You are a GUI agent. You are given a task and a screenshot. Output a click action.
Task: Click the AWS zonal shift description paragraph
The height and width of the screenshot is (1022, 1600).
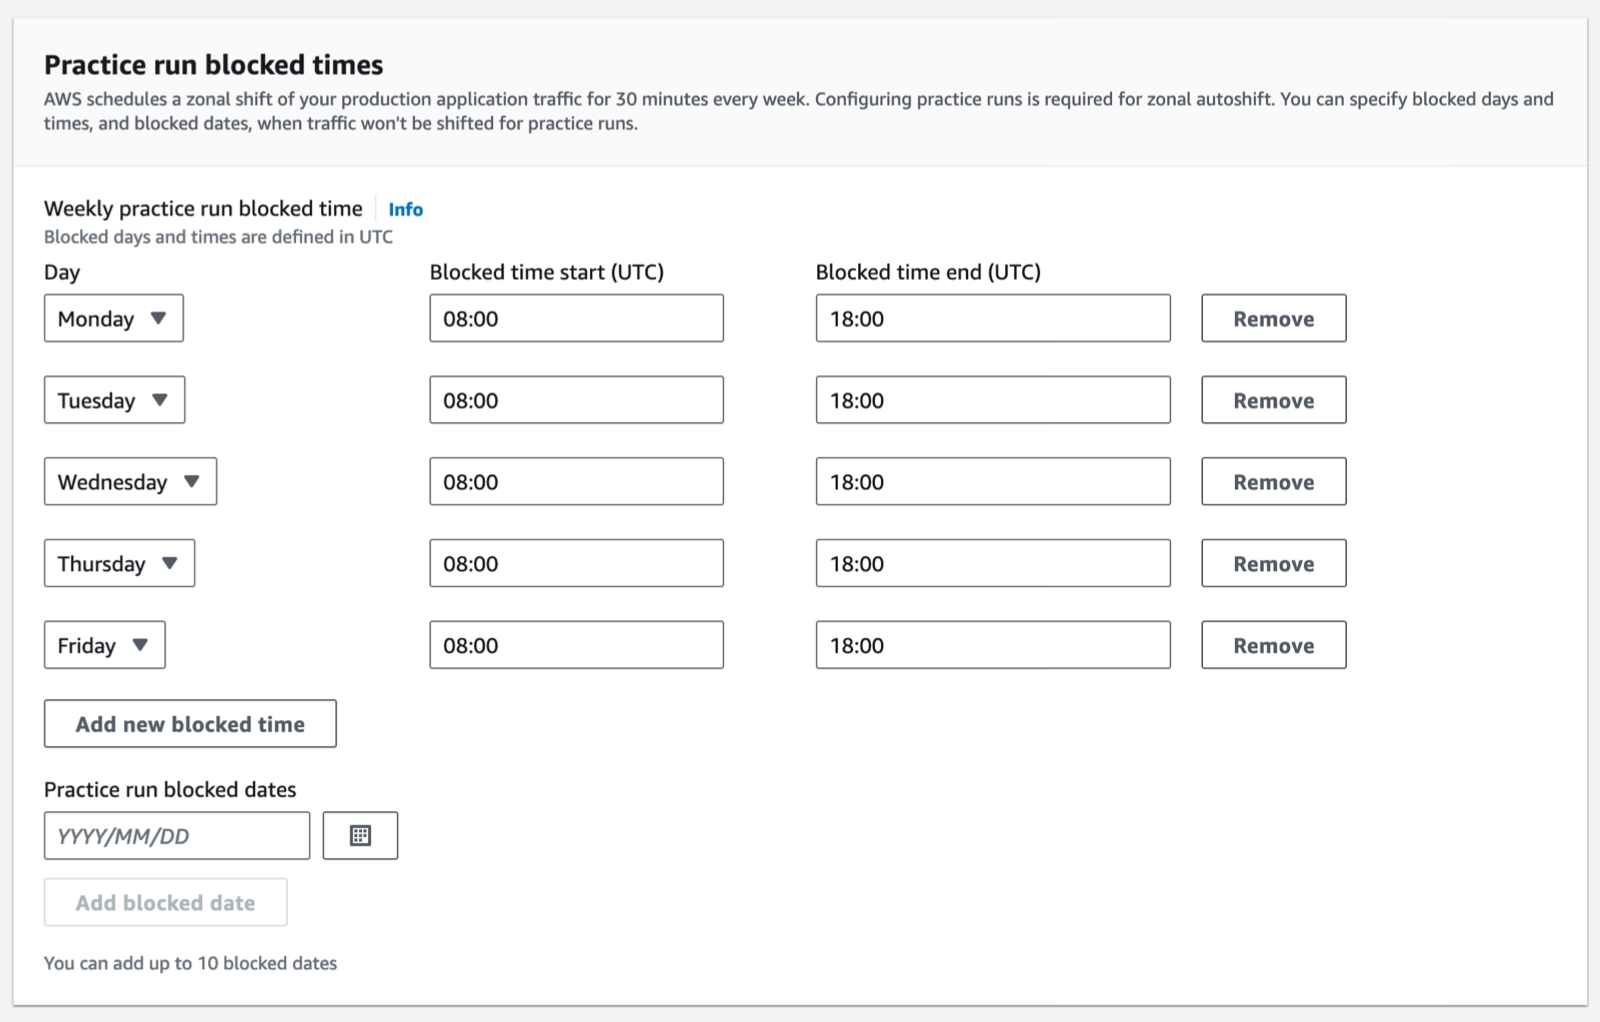tap(799, 111)
